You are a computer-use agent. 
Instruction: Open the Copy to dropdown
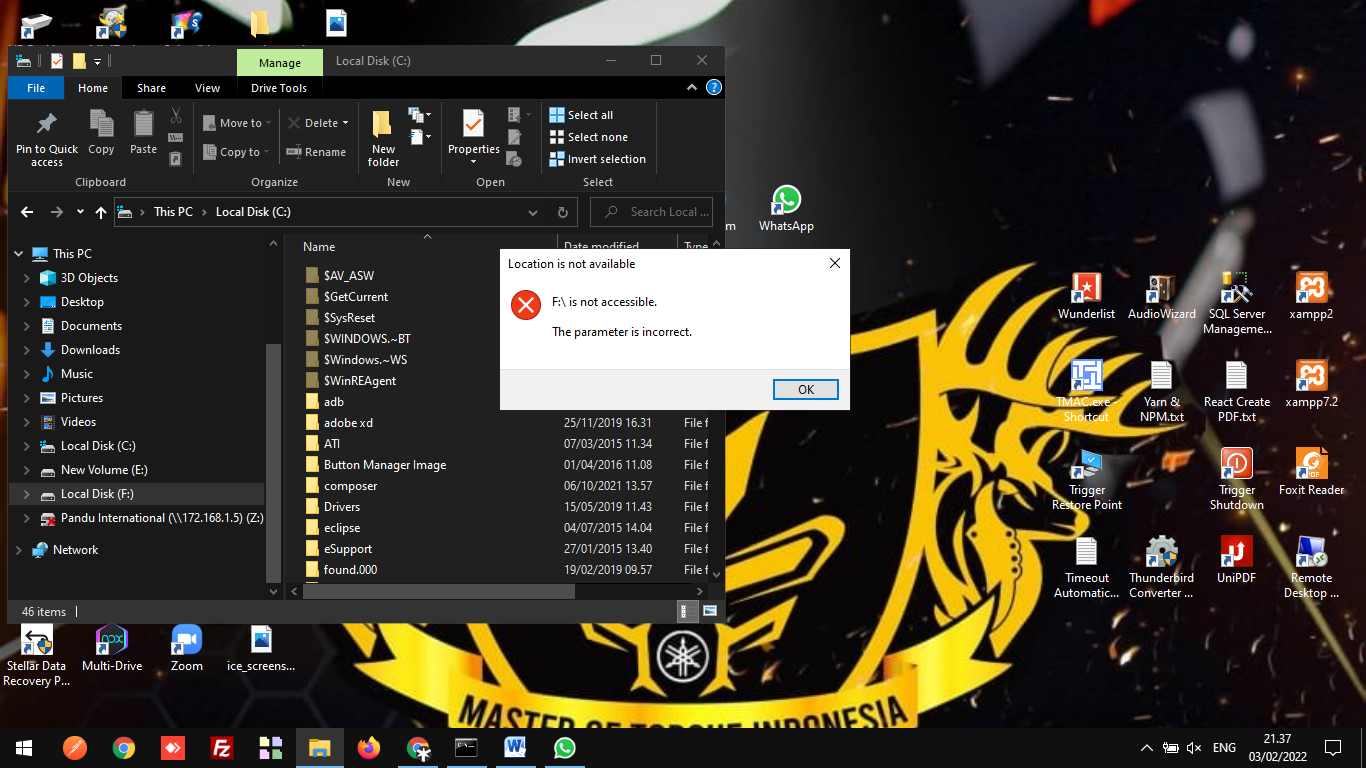pyautogui.click(x=235, y=152)
